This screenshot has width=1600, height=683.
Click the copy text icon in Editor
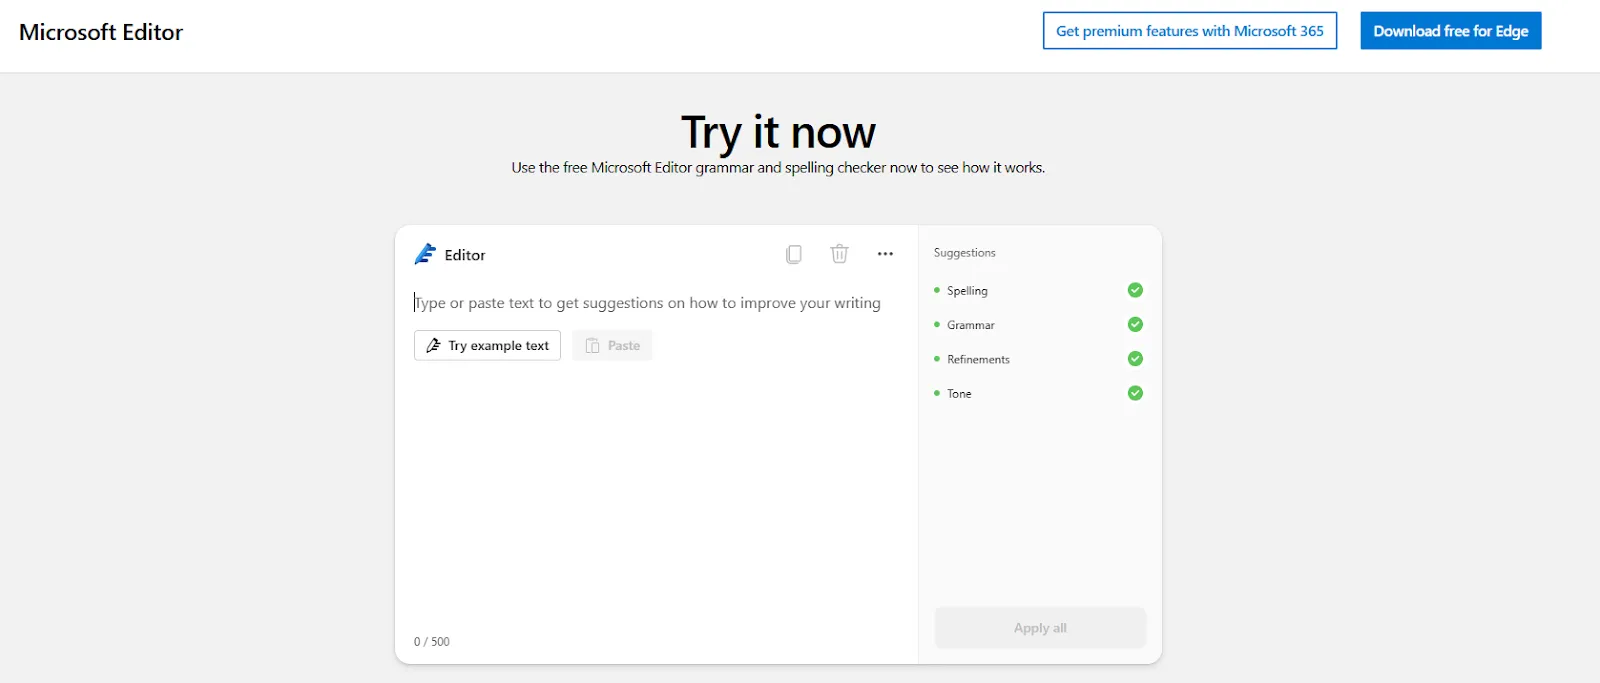pos(794,254)
